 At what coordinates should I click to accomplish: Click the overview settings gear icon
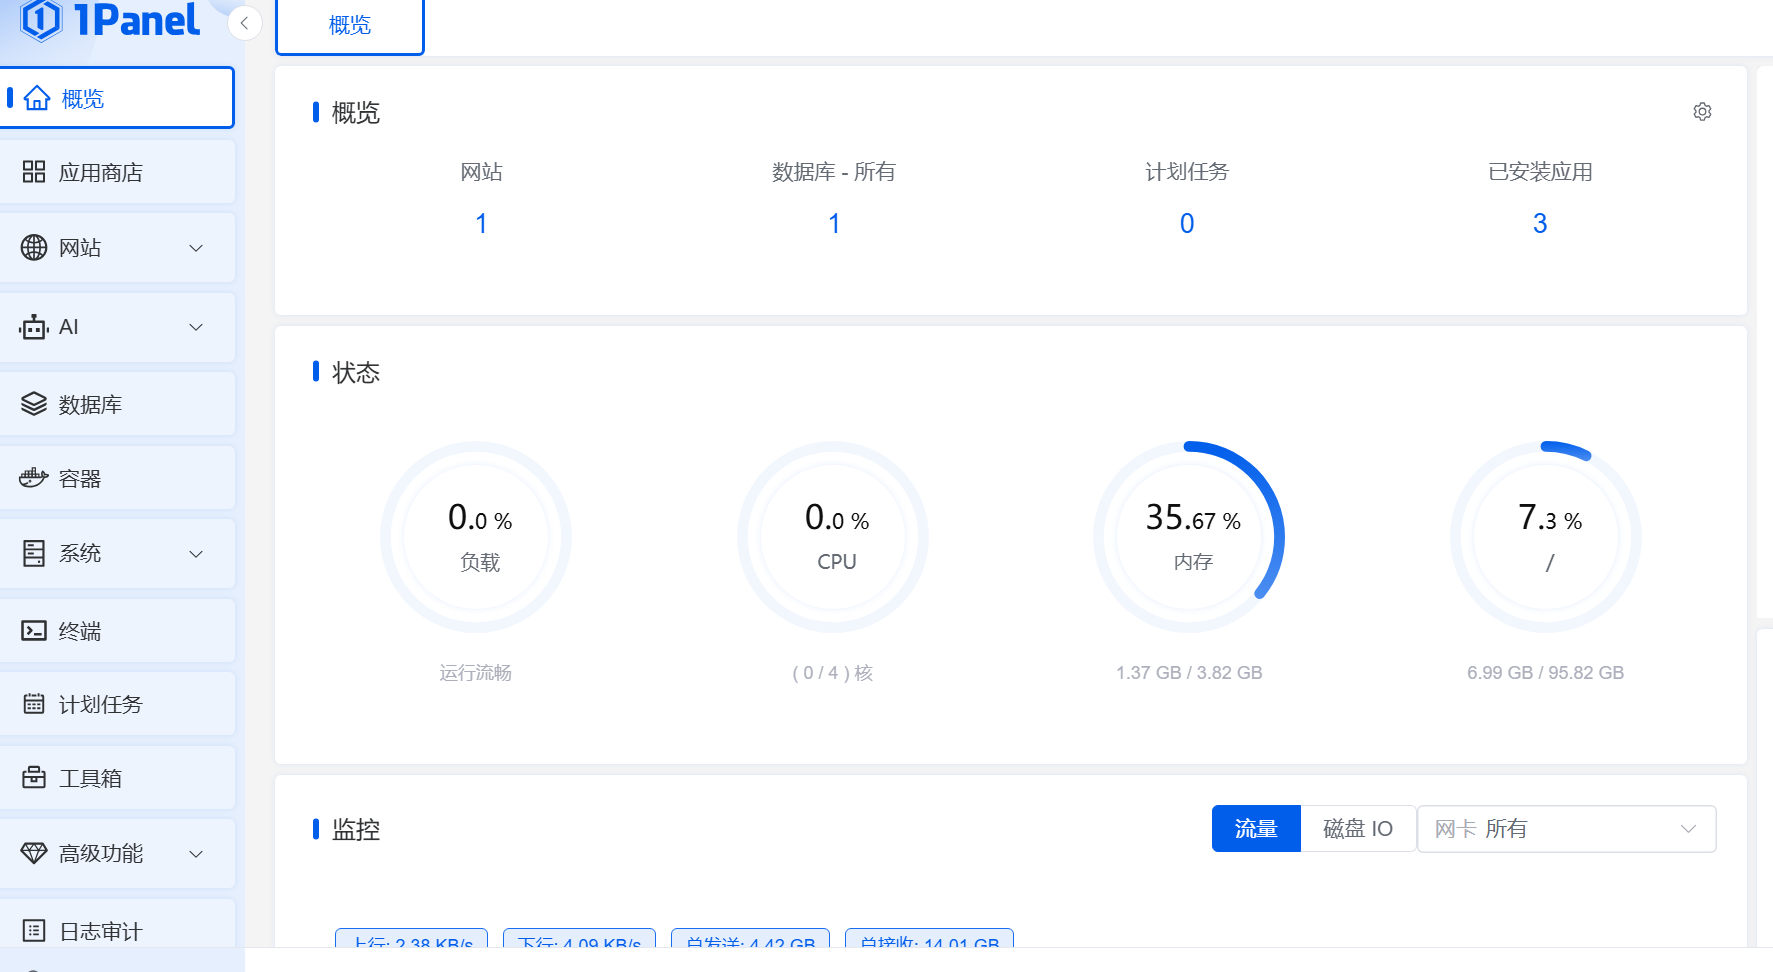[x=1702, y=112]
